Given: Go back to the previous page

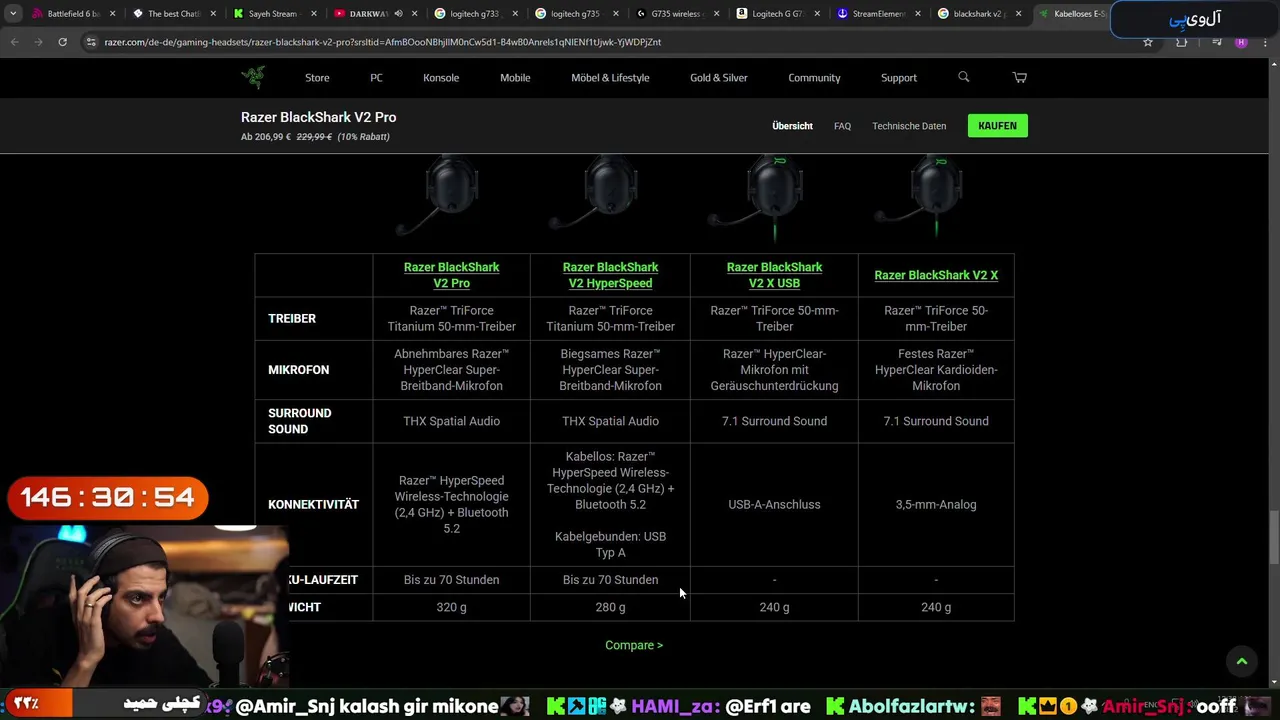Looking at the screenshot, I should 14,42.
